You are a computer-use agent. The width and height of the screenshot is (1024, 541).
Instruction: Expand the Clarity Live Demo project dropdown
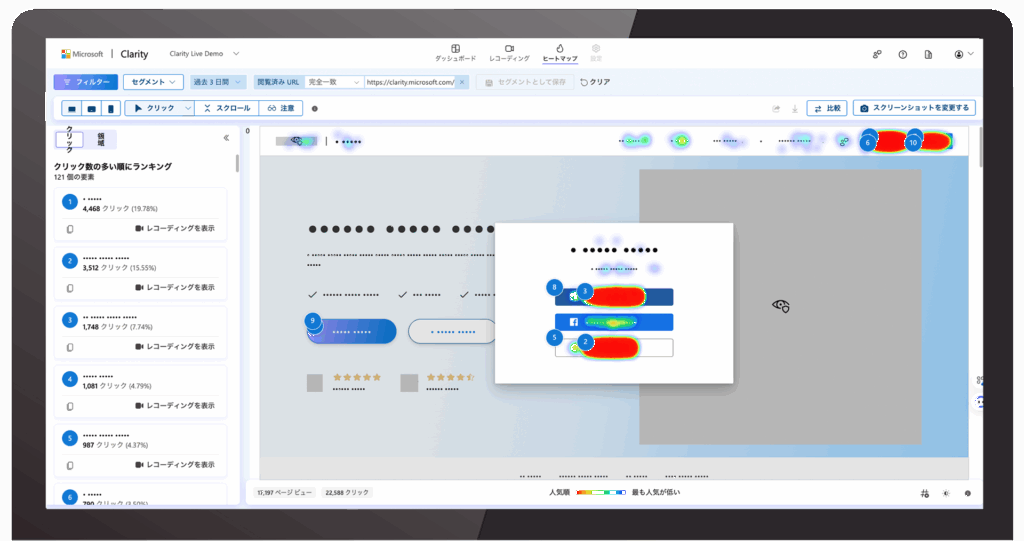(204, 54)
